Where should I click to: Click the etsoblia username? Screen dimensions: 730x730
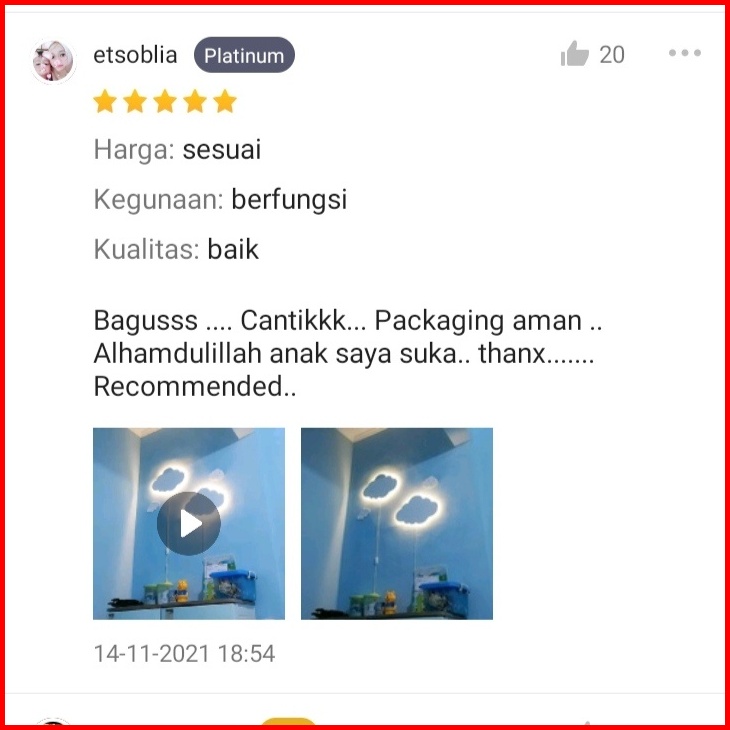[x=135, y=55]
